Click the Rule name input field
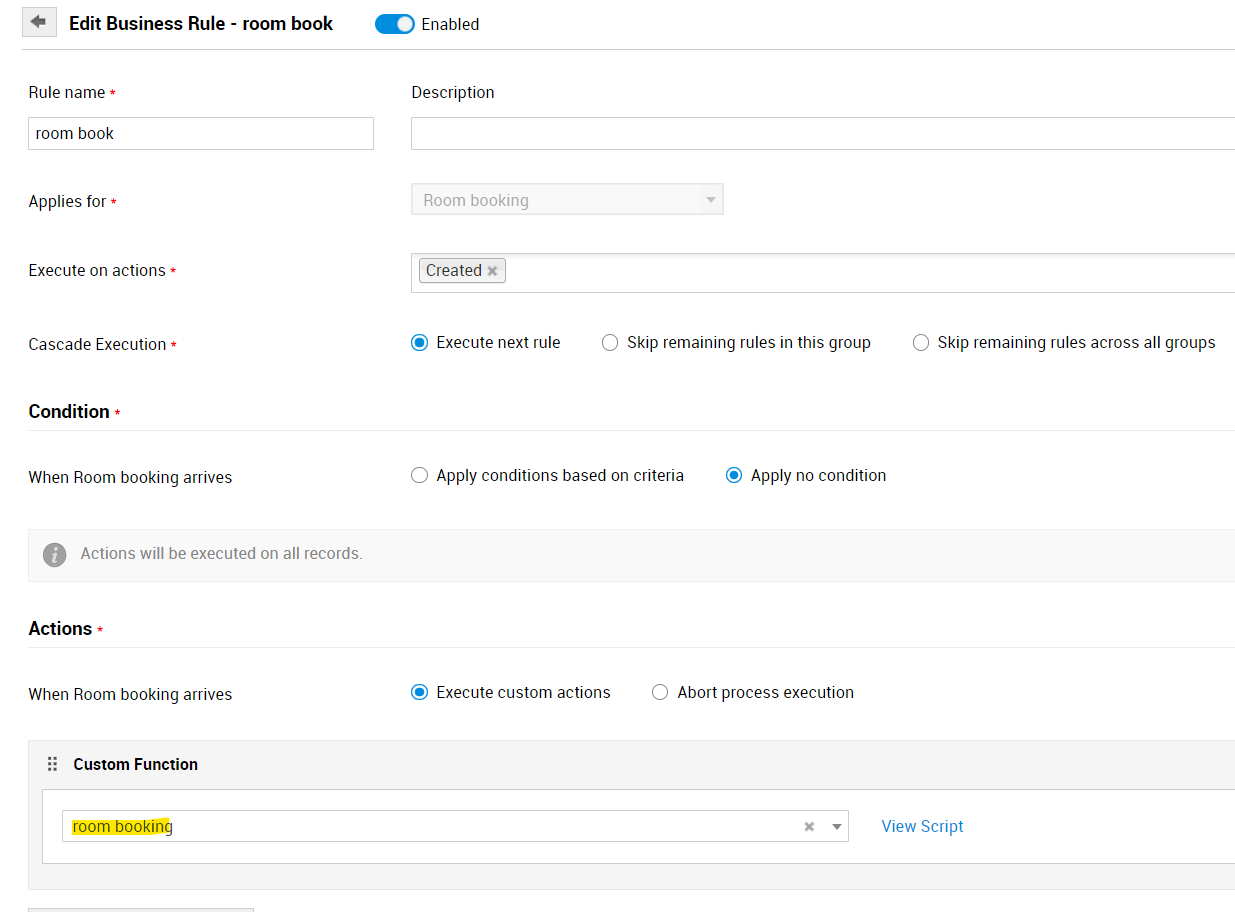 coord(200,133)
